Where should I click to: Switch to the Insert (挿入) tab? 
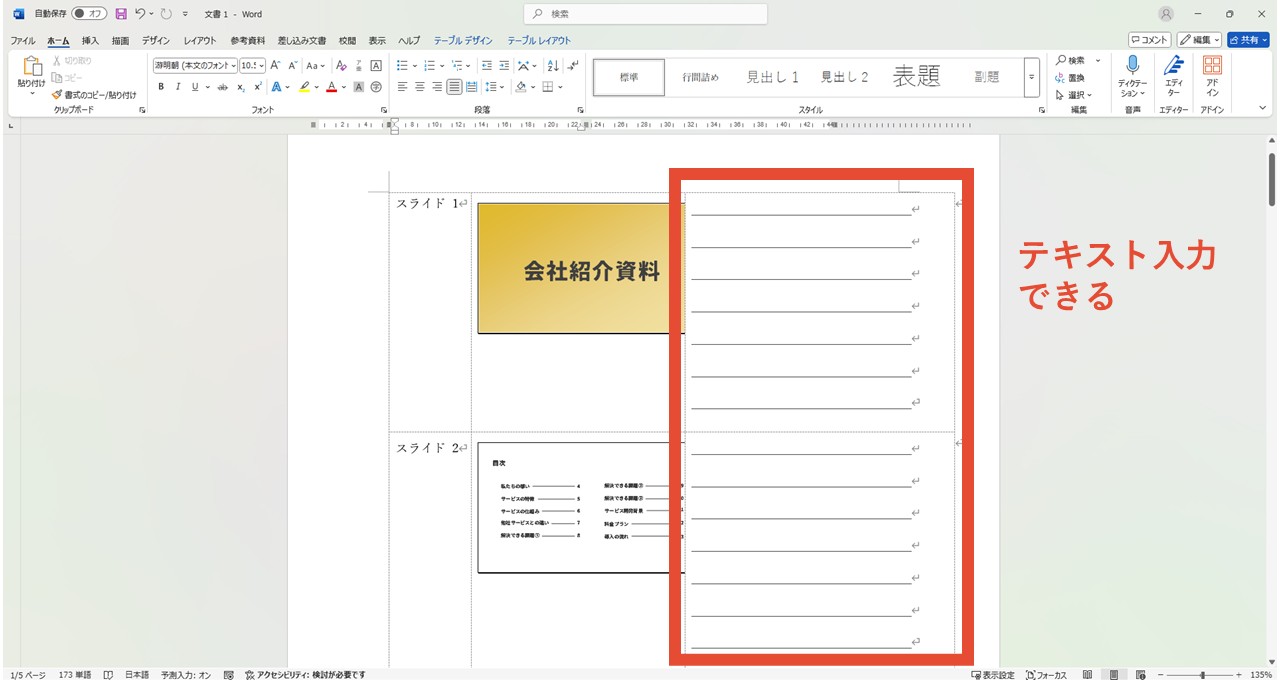click(x=90, y=41)
